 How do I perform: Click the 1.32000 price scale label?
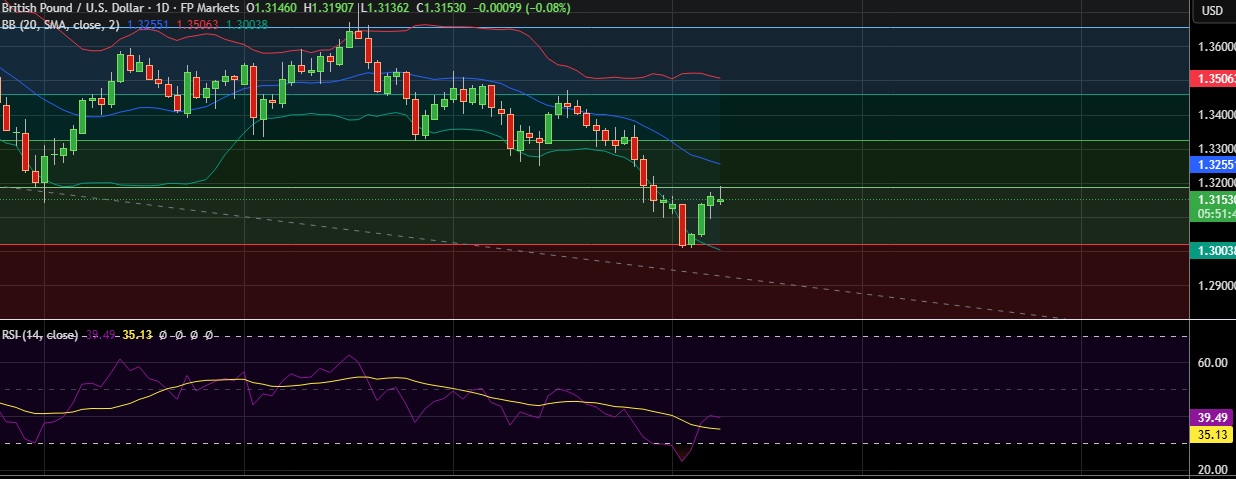coord(1215,183)
